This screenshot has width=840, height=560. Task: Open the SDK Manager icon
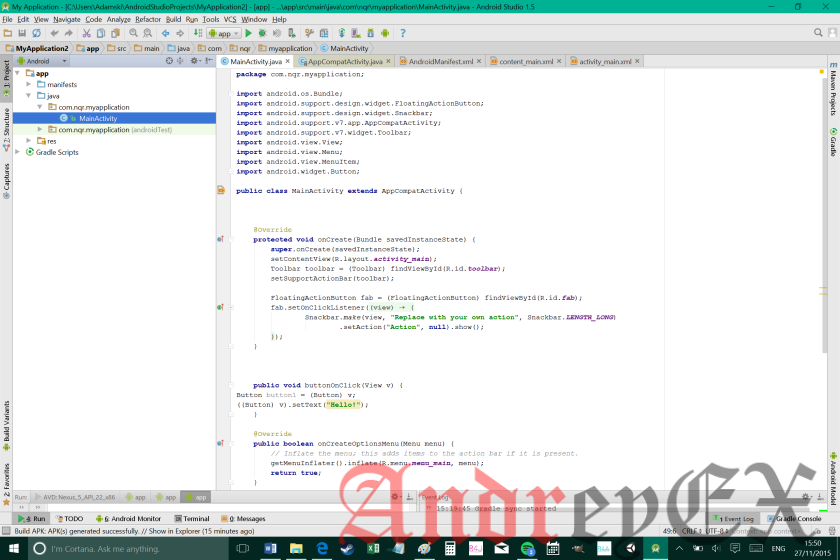(x=370, y=33)
